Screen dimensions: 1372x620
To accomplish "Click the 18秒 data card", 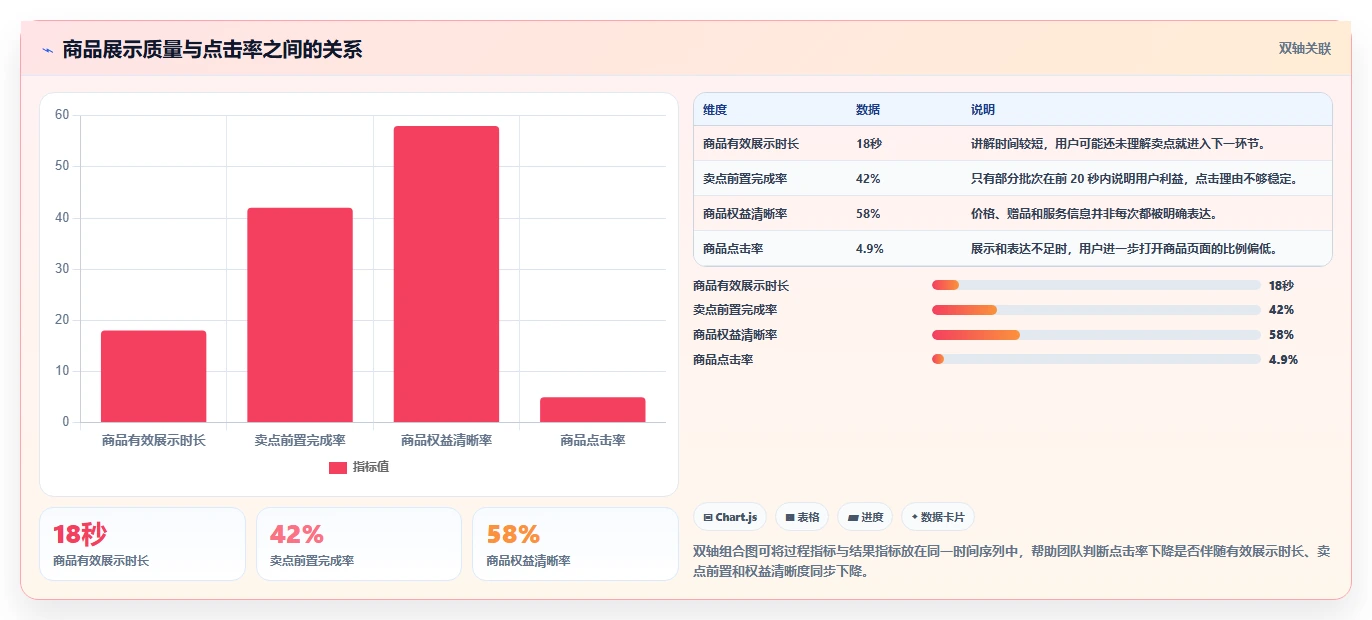I will tap(142, 544).
